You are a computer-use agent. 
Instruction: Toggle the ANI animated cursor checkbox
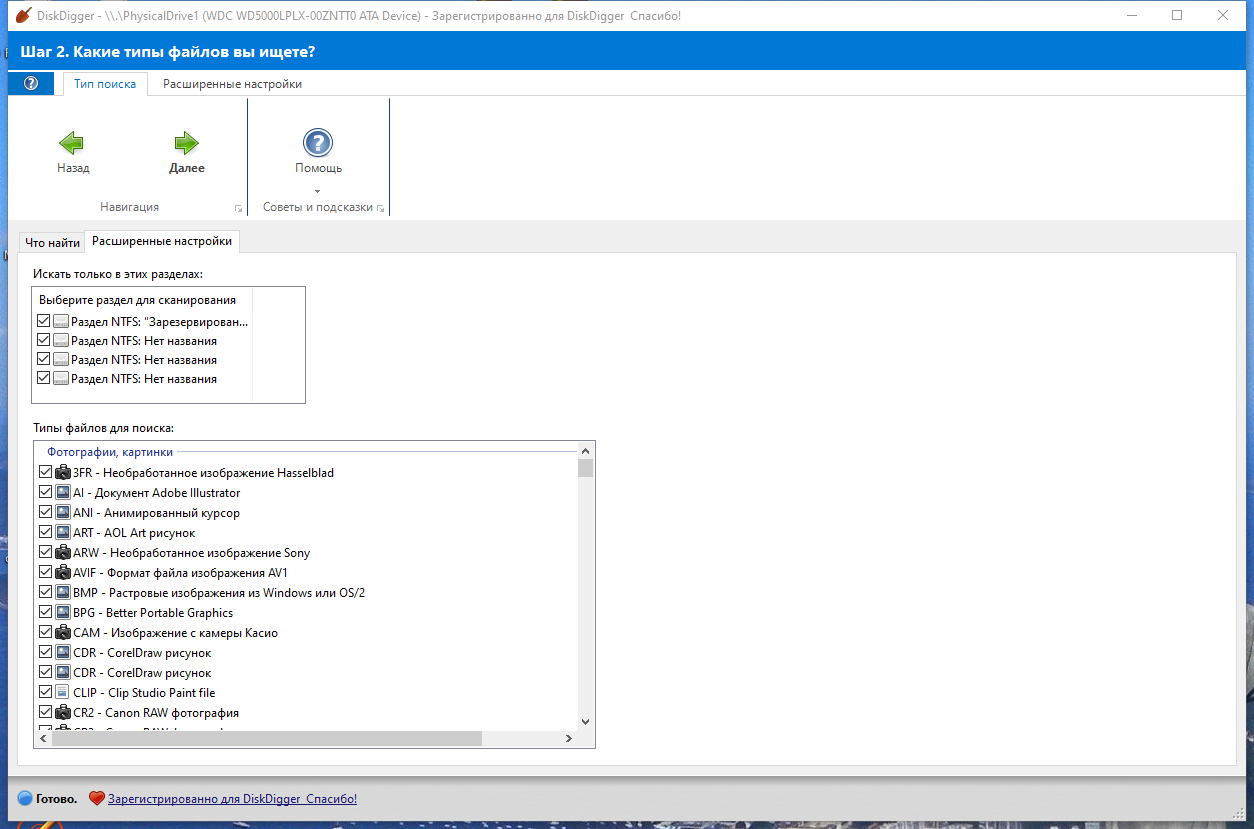45,512
